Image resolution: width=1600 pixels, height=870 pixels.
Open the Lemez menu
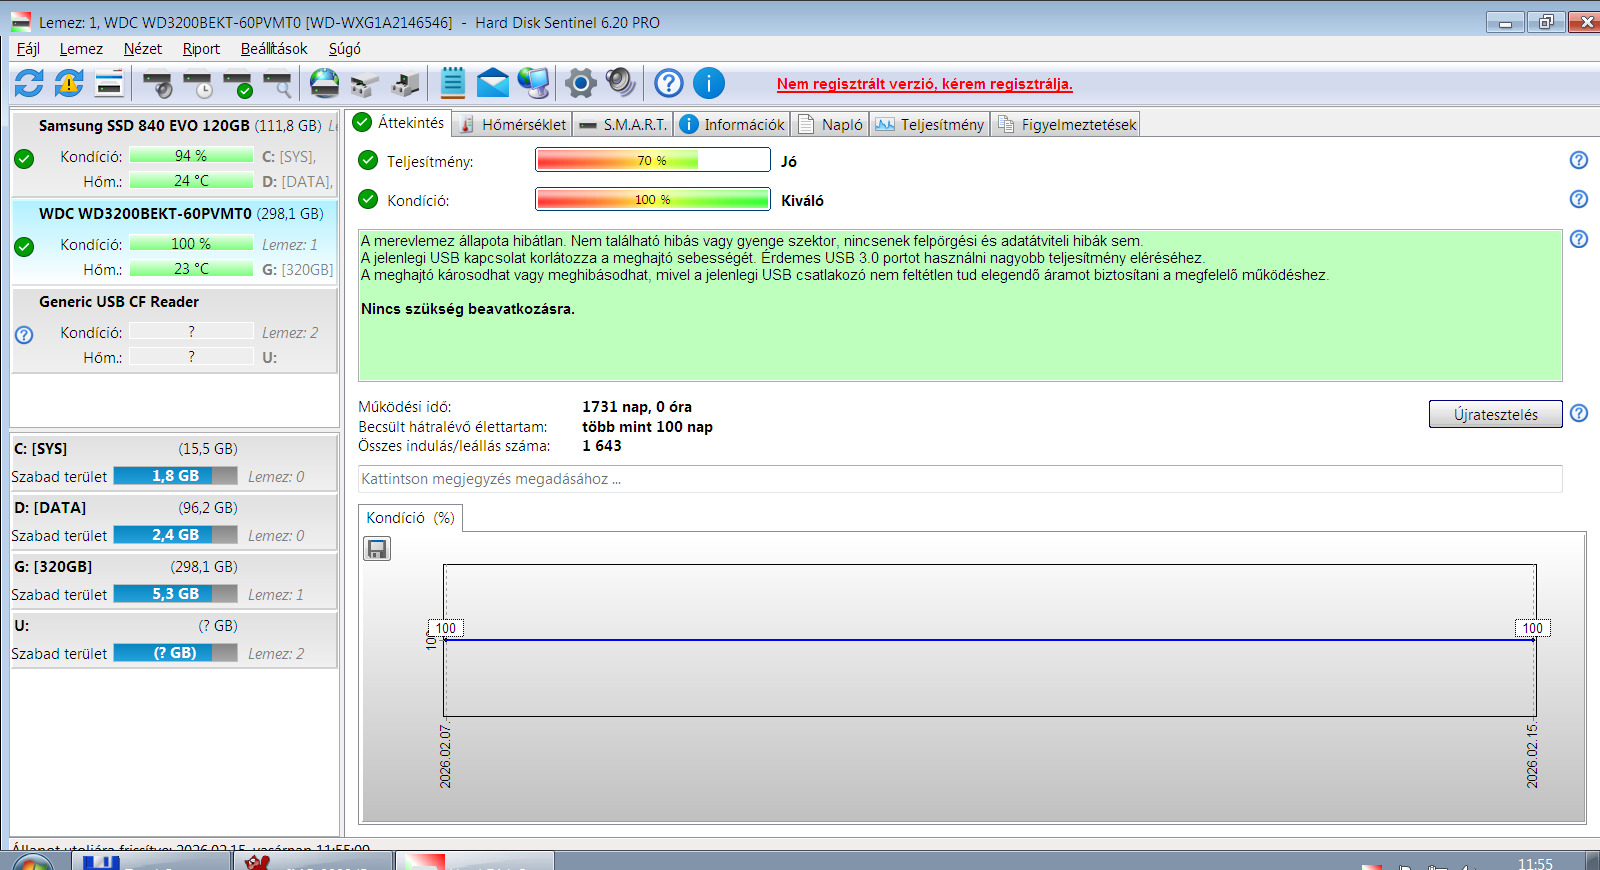81,48
